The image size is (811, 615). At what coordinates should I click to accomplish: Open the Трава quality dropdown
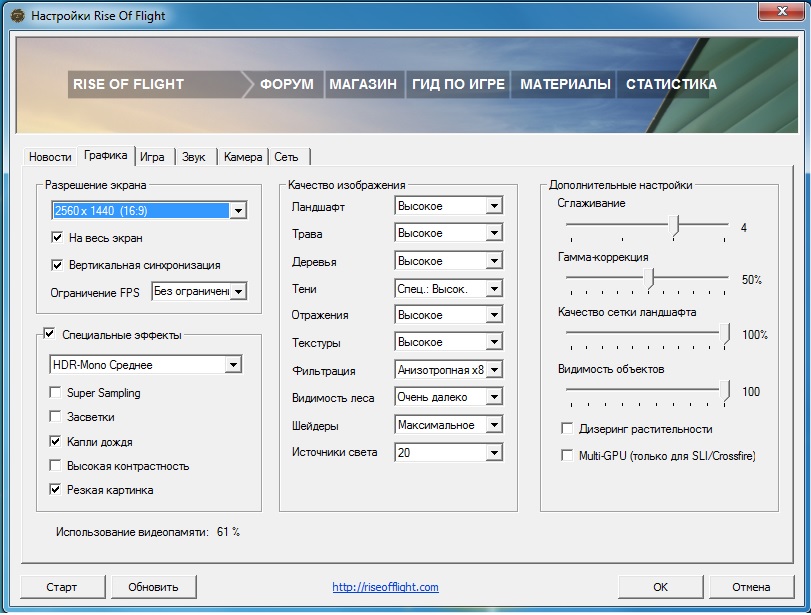[x=494, y=233]
